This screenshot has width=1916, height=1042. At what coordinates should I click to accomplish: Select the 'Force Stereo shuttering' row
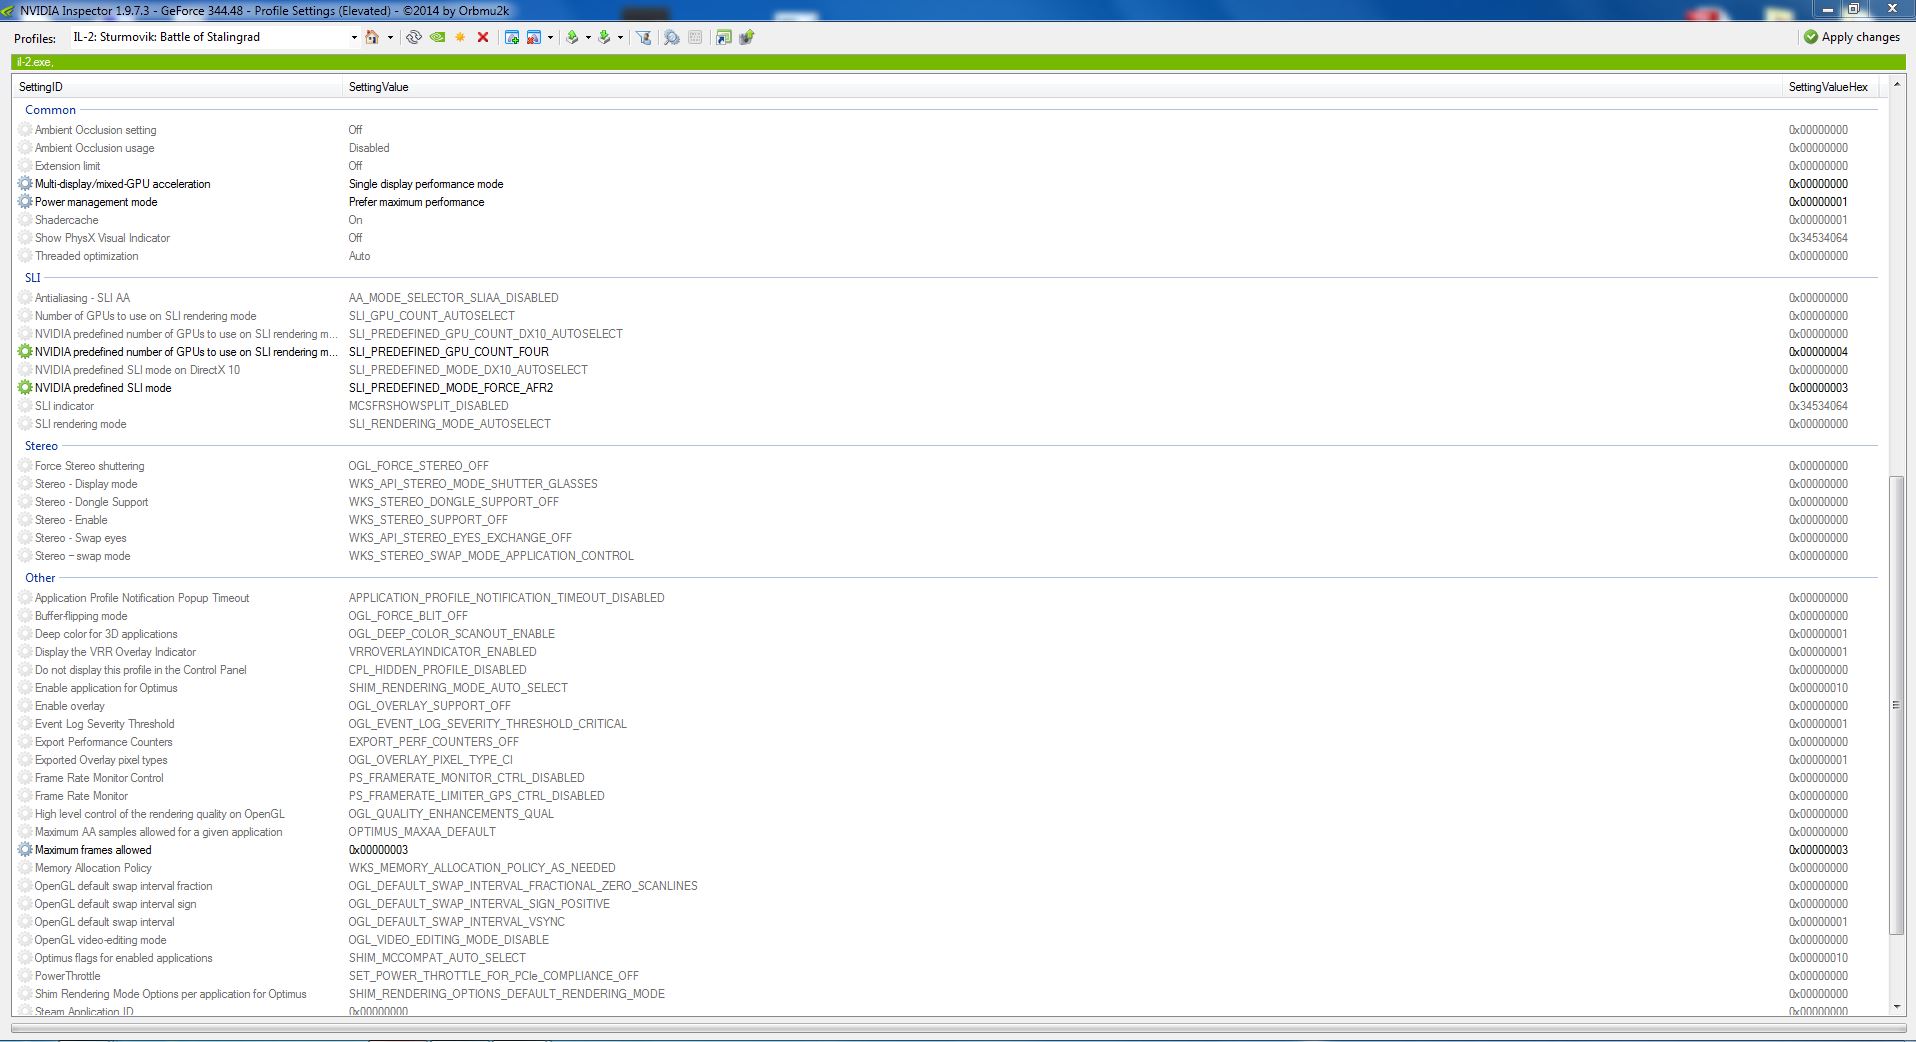pos(947,466)
